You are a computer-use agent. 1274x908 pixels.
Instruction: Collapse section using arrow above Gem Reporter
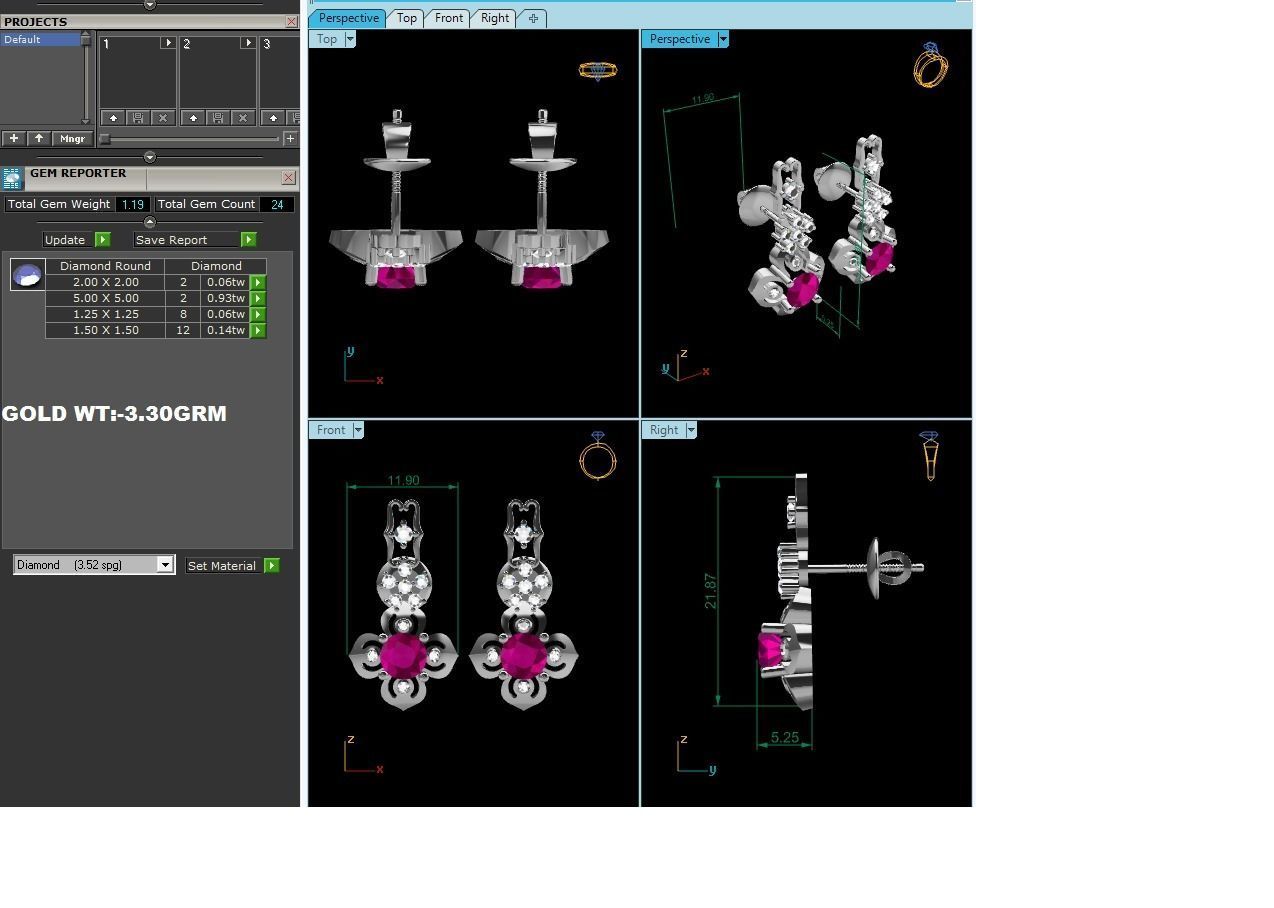[150, 157]
